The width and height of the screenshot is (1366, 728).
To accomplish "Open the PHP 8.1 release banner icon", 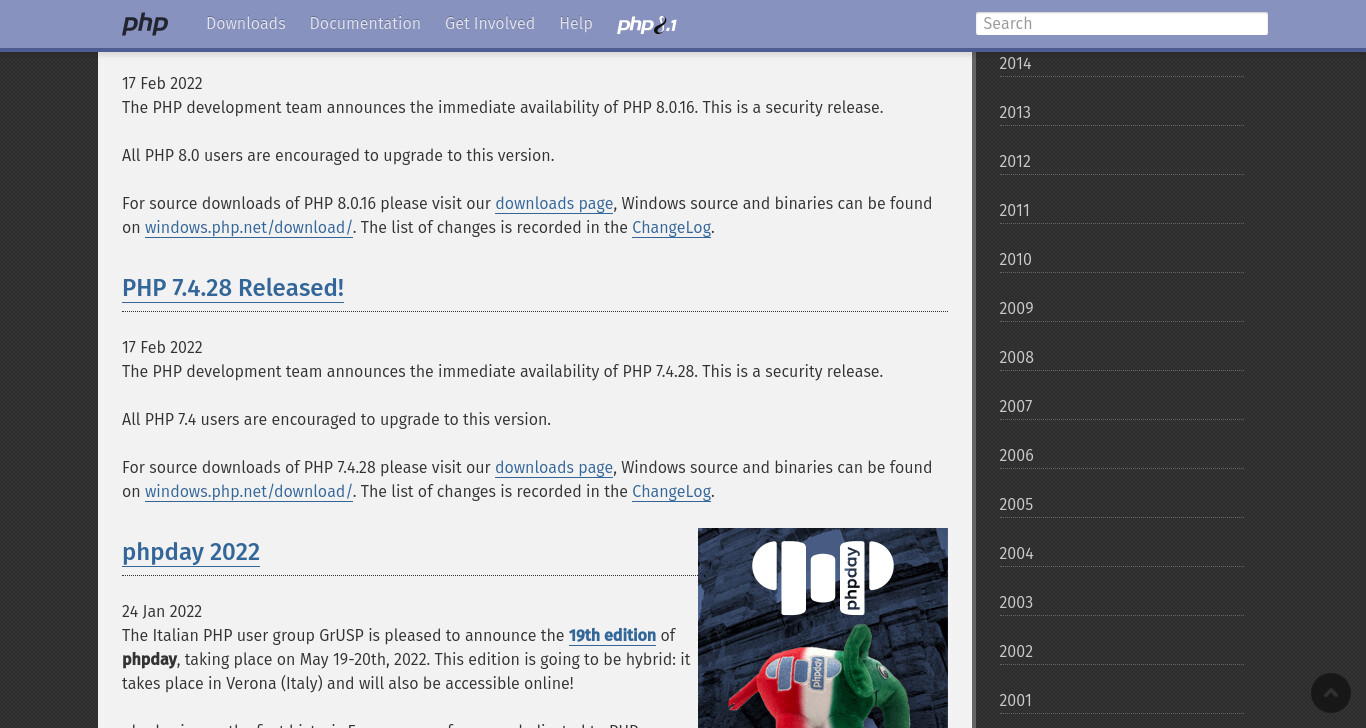I will [x=647, y=24].
